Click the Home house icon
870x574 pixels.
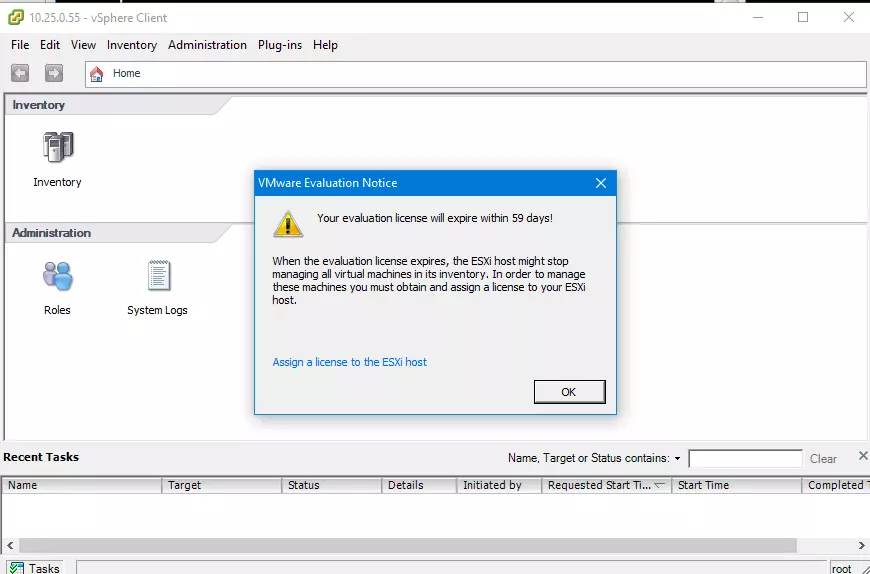(97, 73)
